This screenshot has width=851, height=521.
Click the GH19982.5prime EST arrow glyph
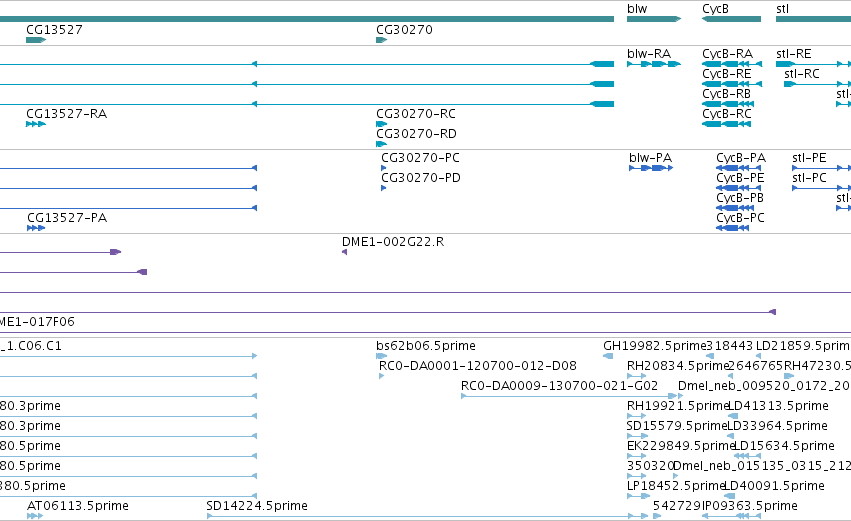(608, 356)
